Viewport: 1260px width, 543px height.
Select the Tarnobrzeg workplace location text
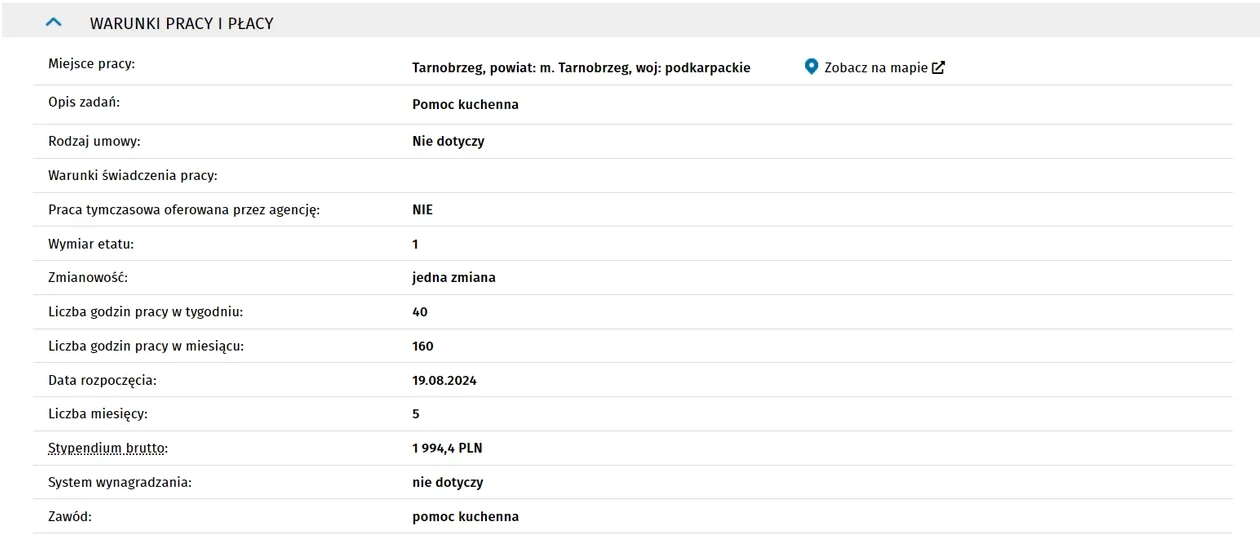click(581, 68)
